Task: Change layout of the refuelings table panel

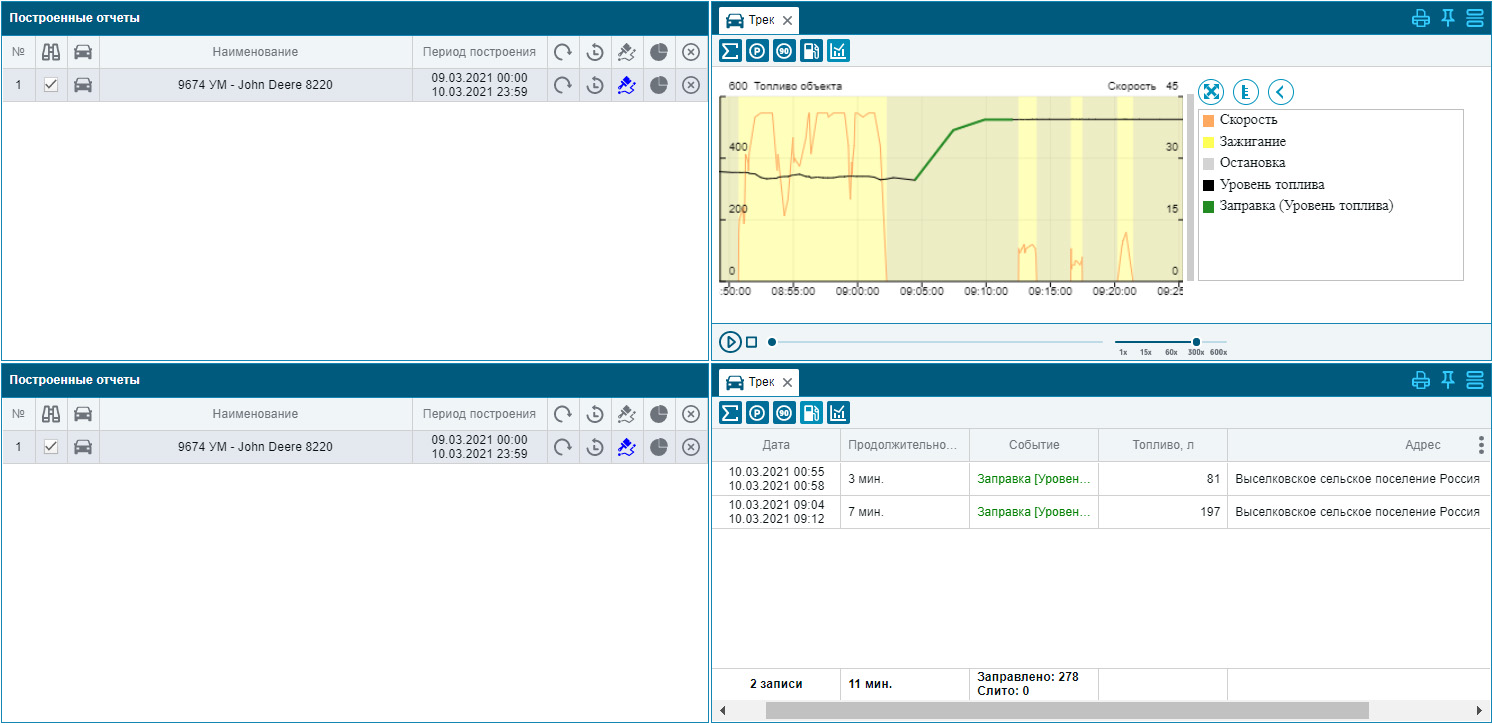Action: (x=1474, y=380)
